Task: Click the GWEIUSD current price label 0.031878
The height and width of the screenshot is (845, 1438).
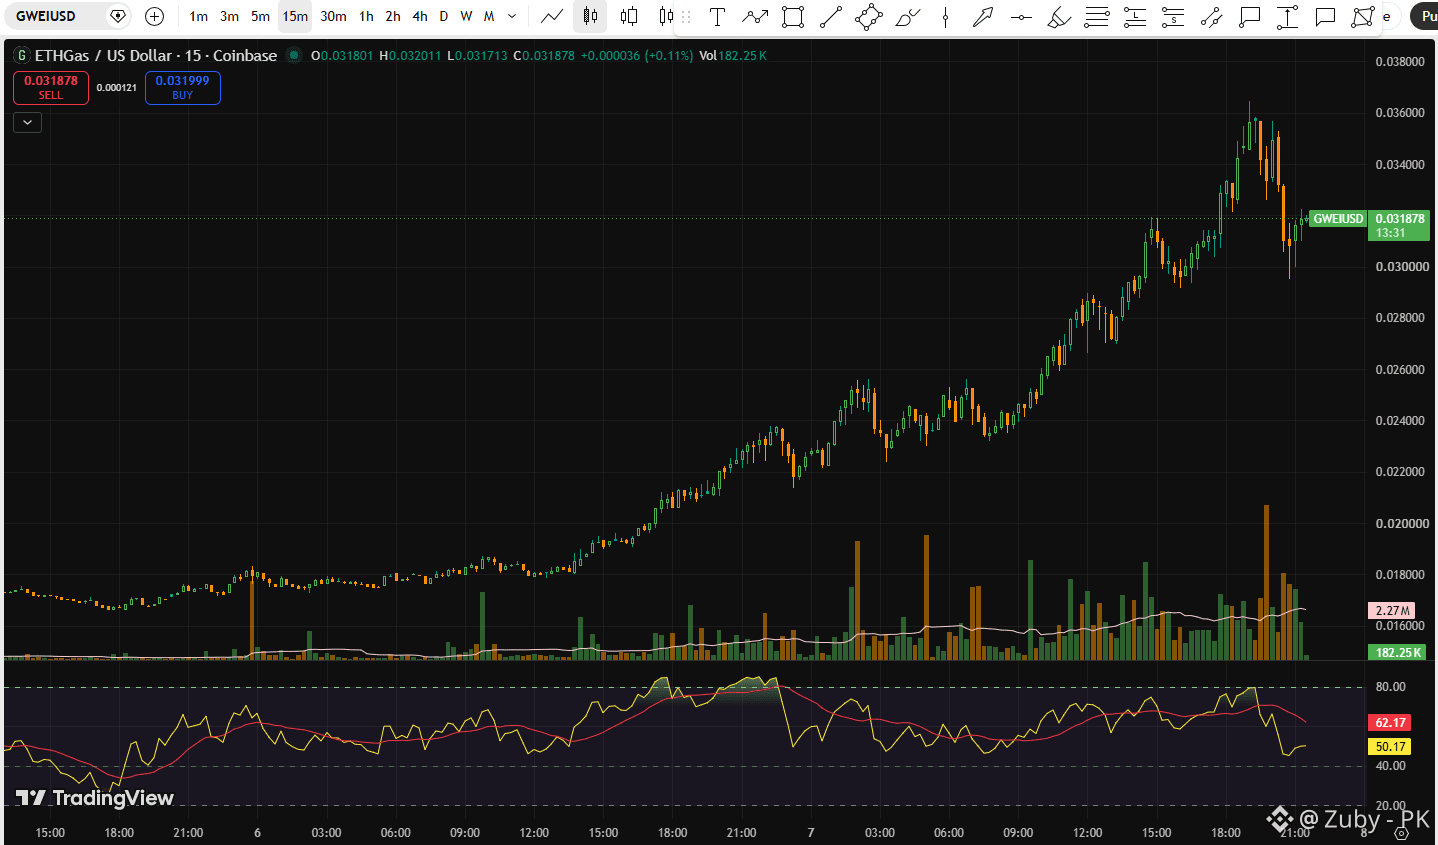Action: coord(1400,225)
